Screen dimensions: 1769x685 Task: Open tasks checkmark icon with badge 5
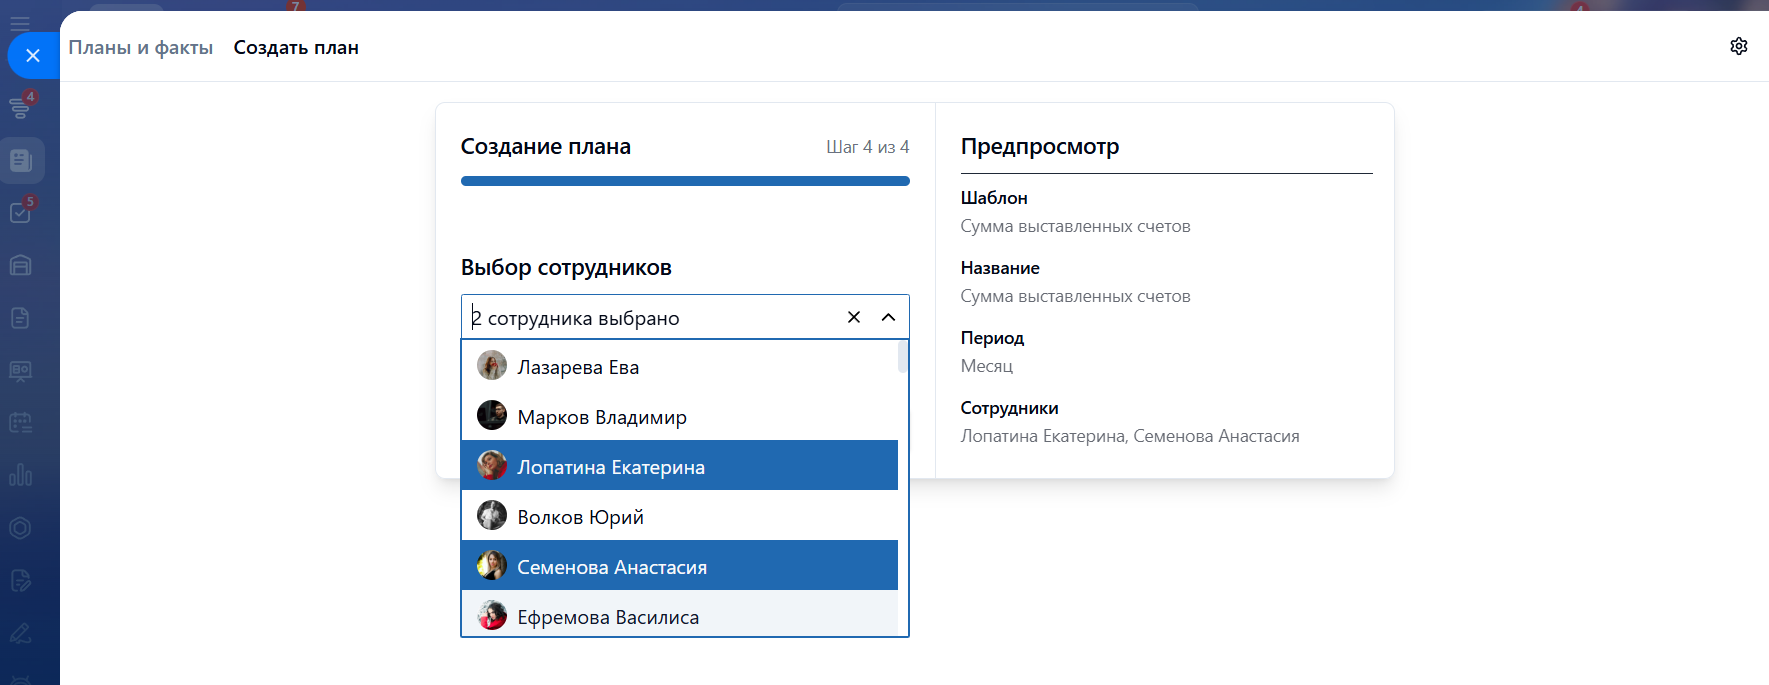20,212
